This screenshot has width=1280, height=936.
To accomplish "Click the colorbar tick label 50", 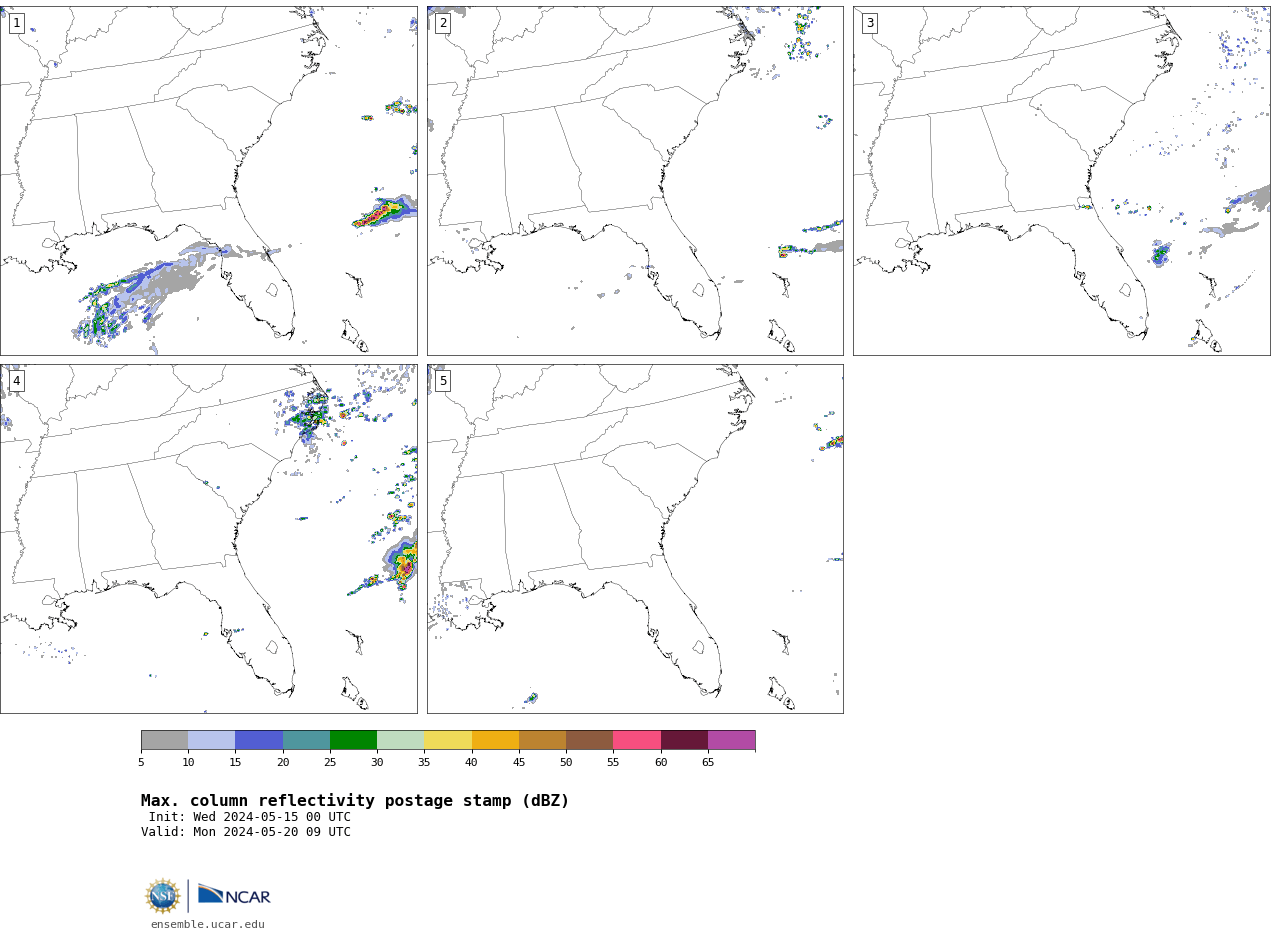I will pyautogui.click(x=566, y=763).
